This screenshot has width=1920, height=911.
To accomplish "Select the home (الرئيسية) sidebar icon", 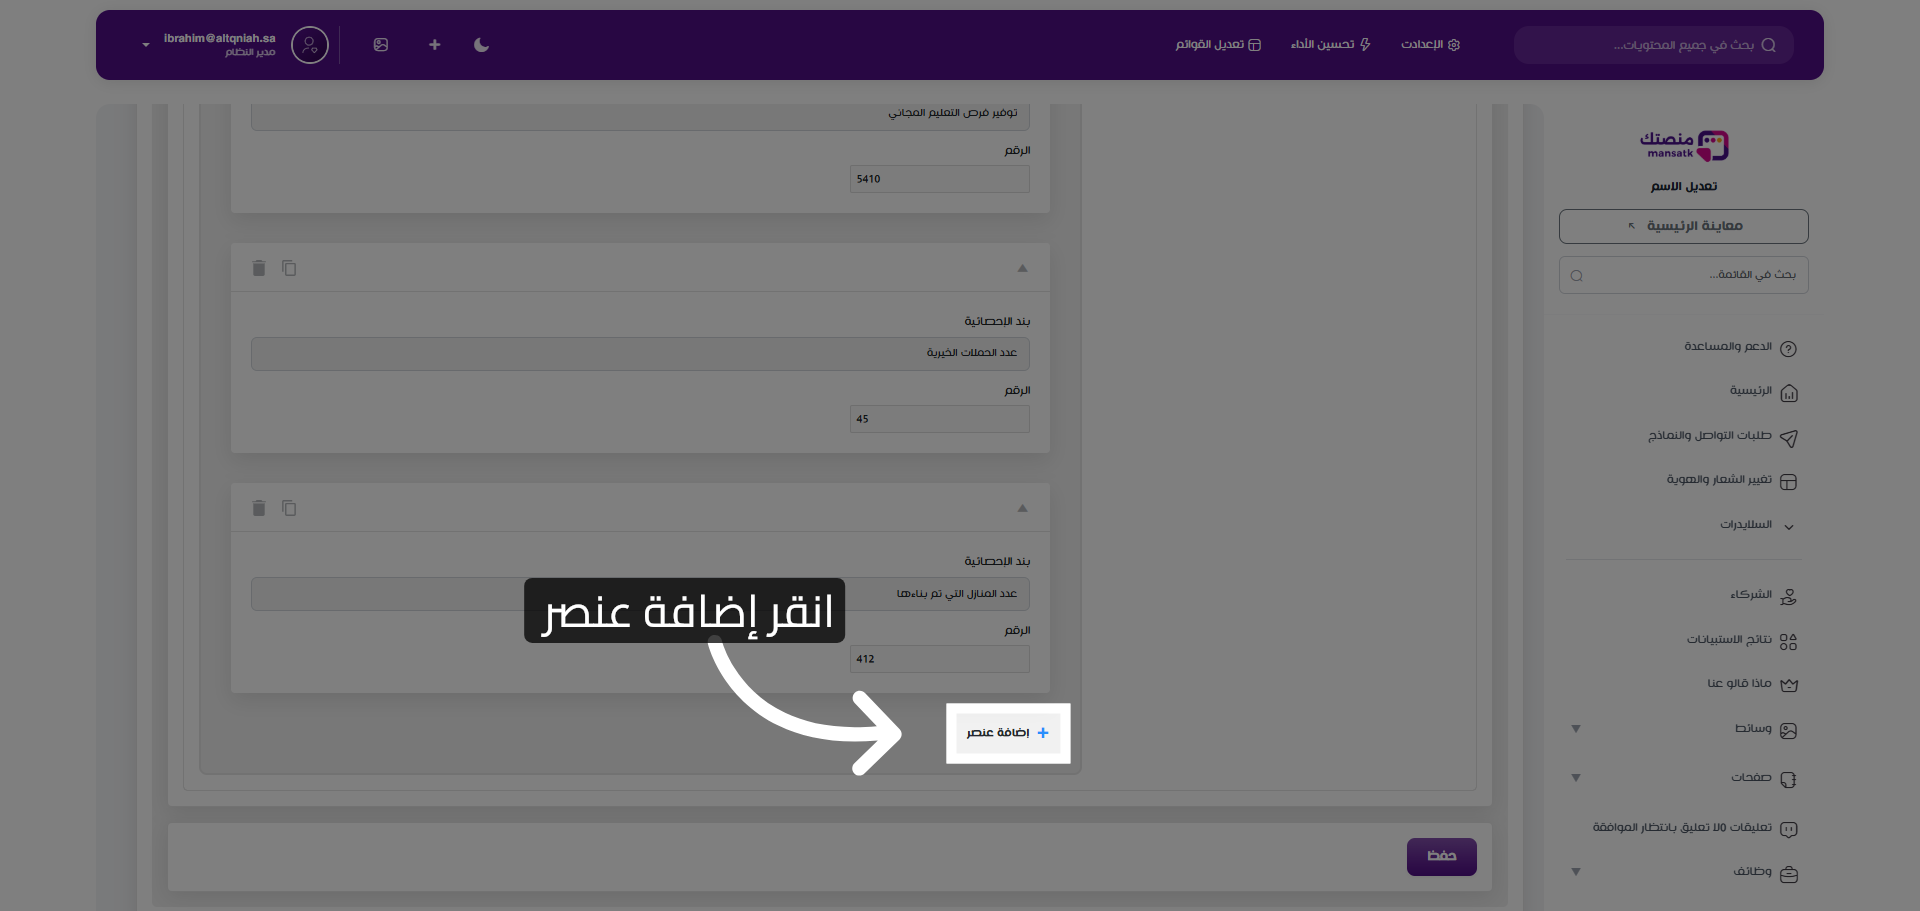I will [x=1790, y=392].
